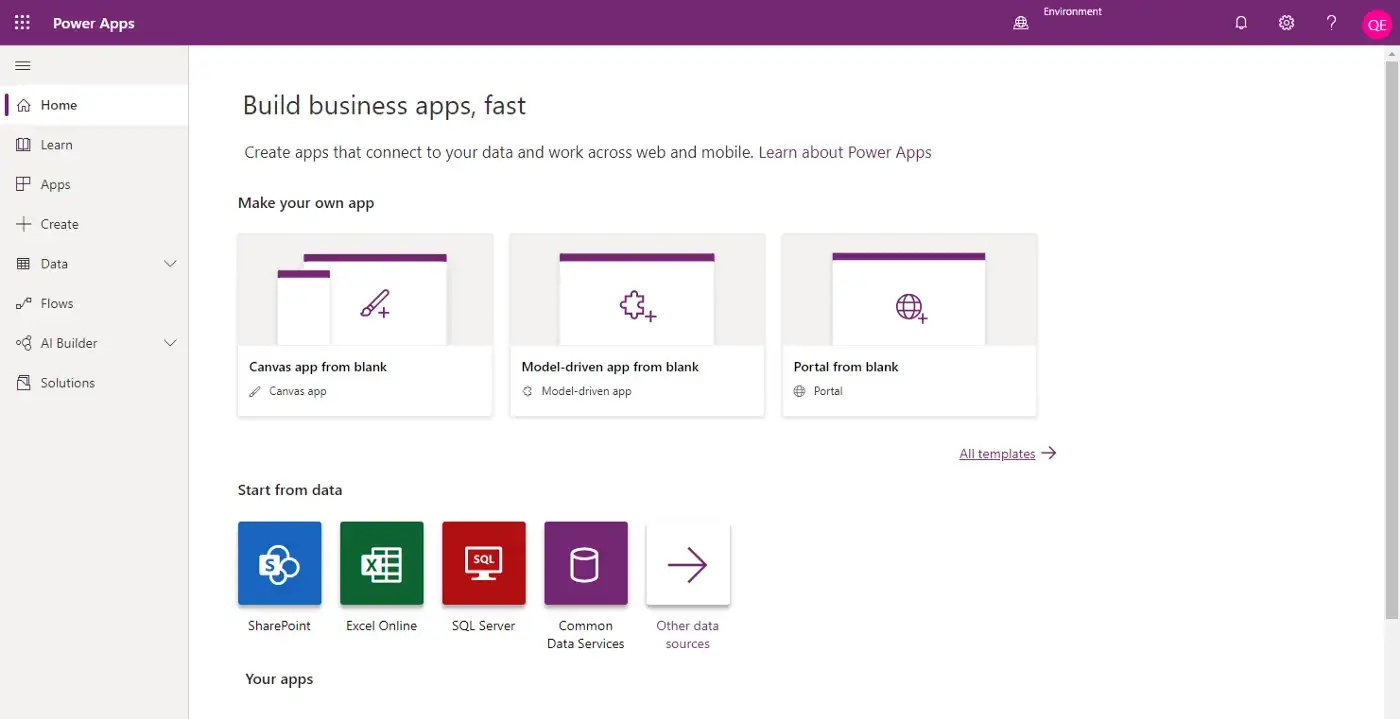1400x719 pixels.
Task: Click the Data table icon
Action: (x=24, y=264)
